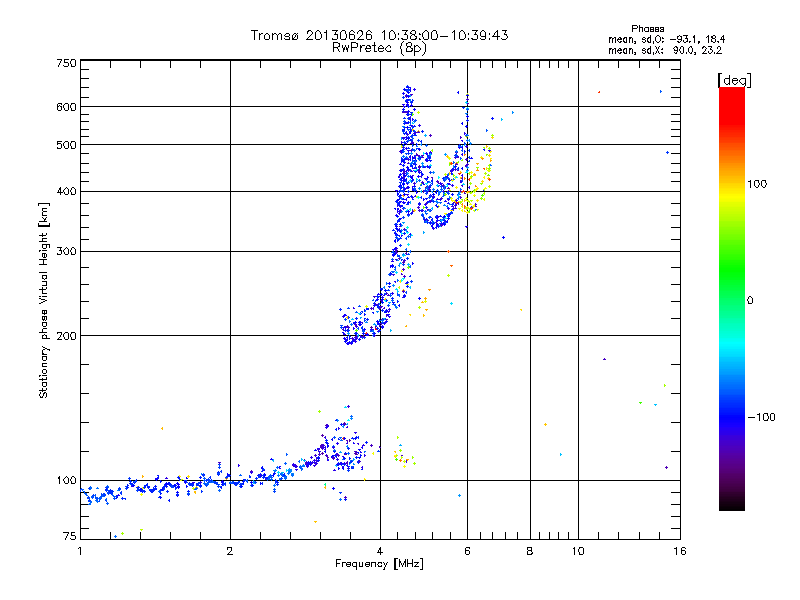The image size is (800, 600).
Task: Click the 4 frequency axis label
Action: click(x=380, y=551)
